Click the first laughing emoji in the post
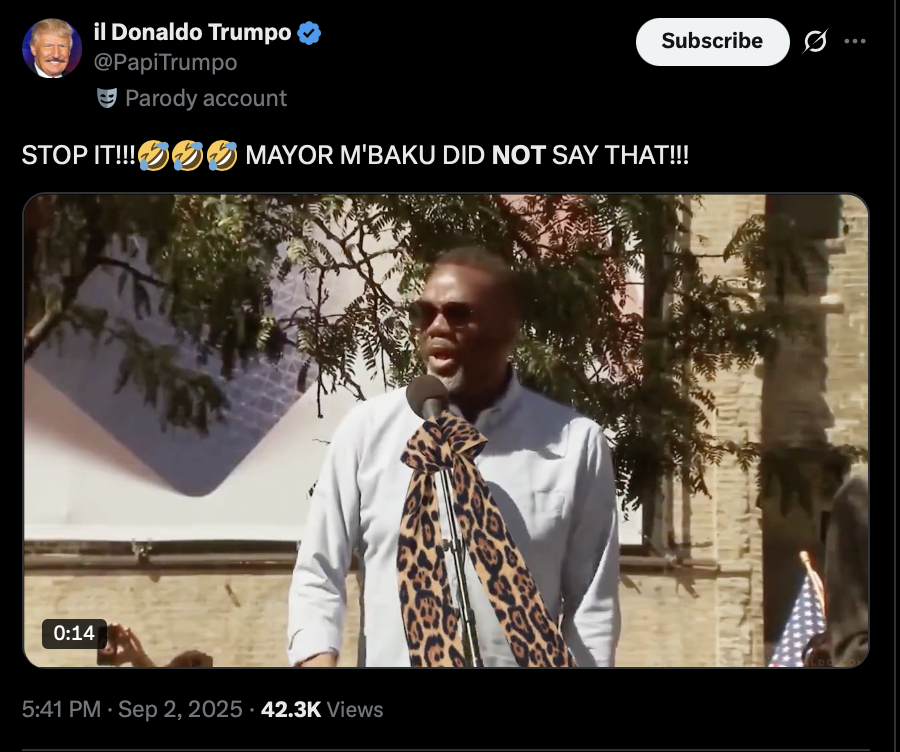900x752 pixels. [153, 156]
